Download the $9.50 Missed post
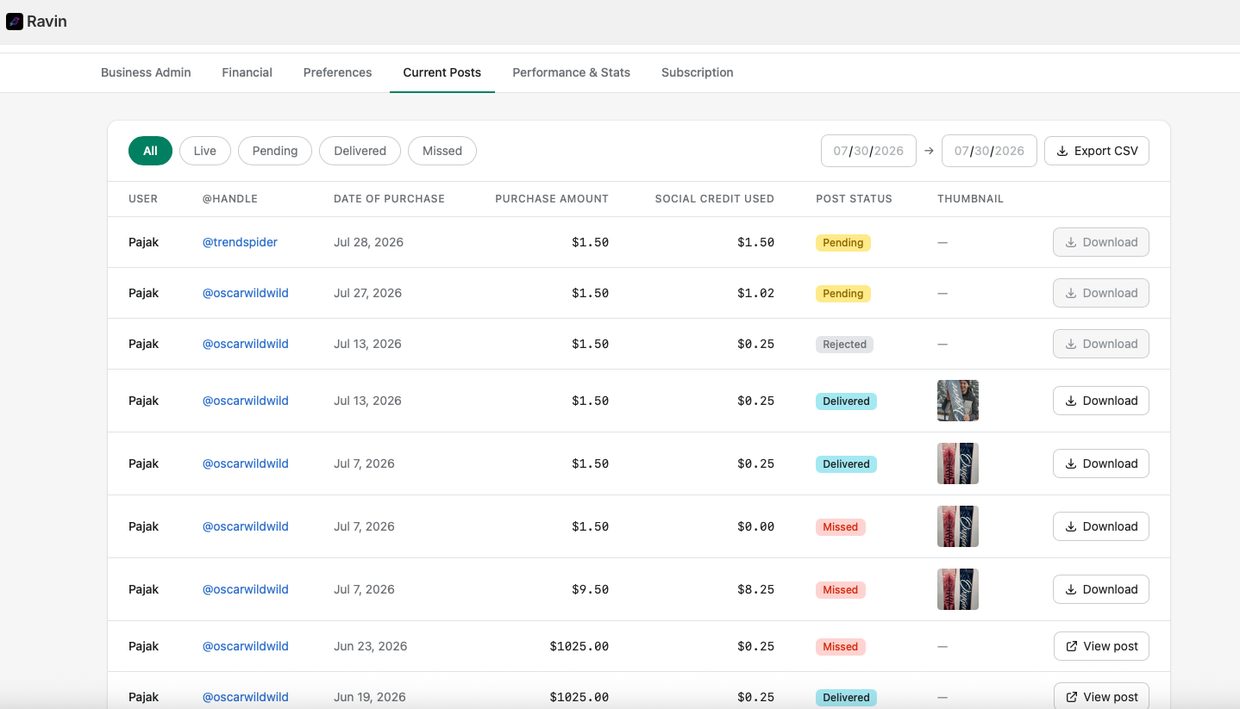1240x709 pixels. coord(1101,590)
